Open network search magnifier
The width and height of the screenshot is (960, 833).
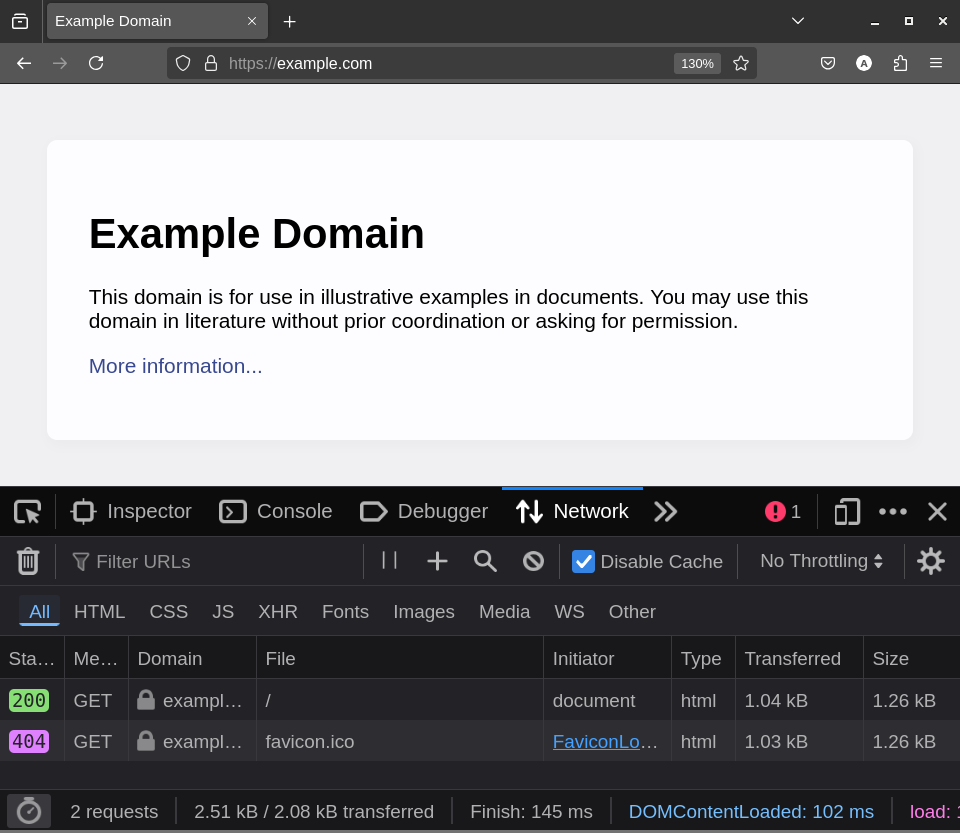tap(485, 561)
